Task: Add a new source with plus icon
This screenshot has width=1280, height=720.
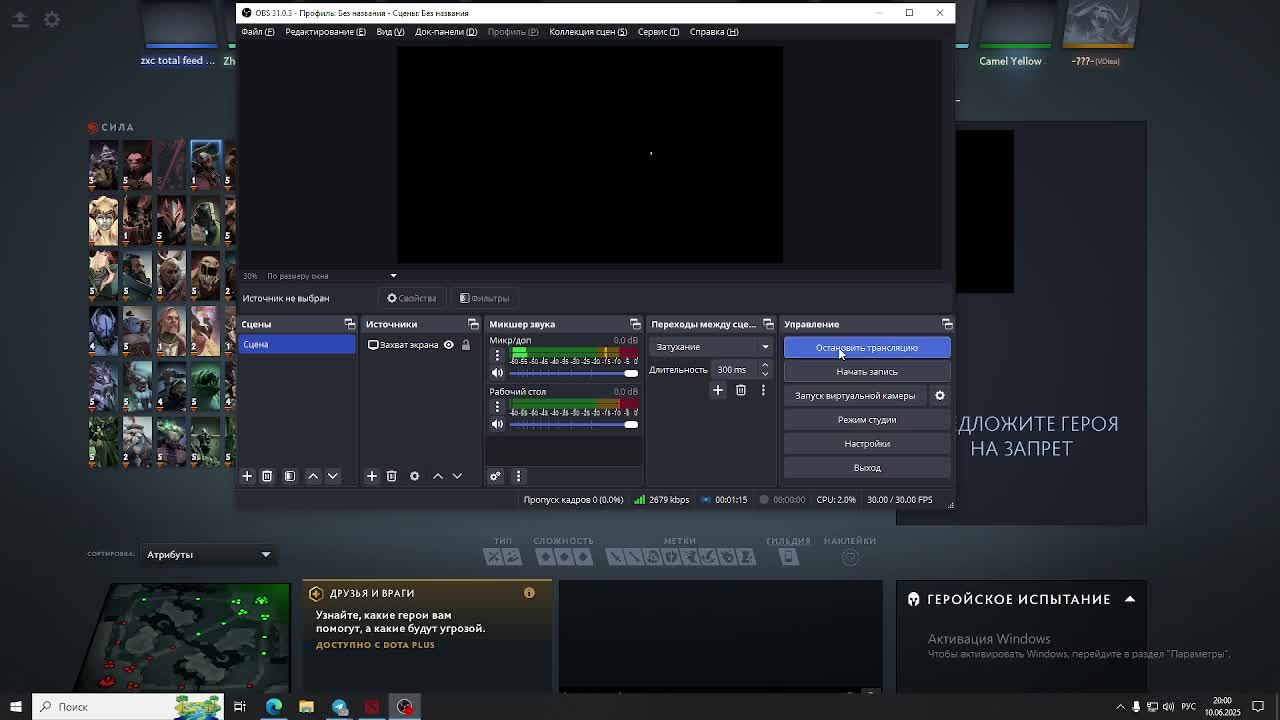Action: click(x=371, y=476)
